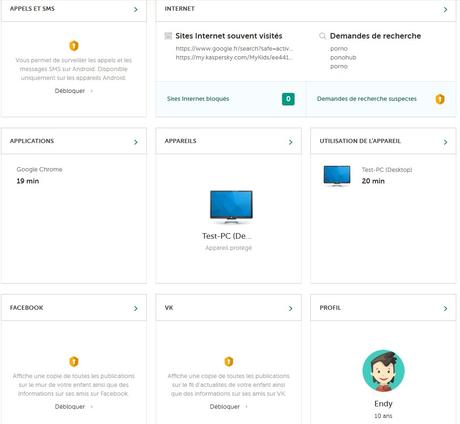The image size is (460, 424).
Task: Click Débloquer in the VK card
Action: click(x=225, y=407)
